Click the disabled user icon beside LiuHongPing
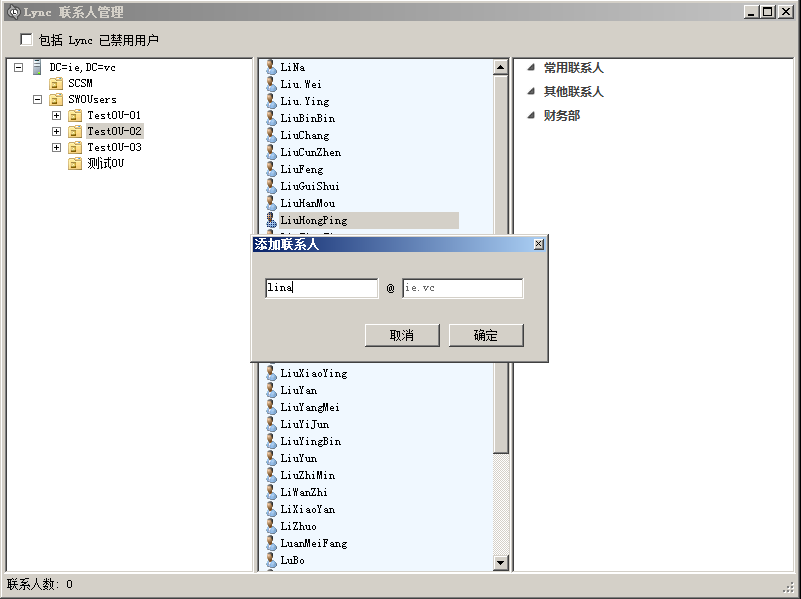Image resolution: width=801 pixels, height=599 pixels. coord(271,220)
